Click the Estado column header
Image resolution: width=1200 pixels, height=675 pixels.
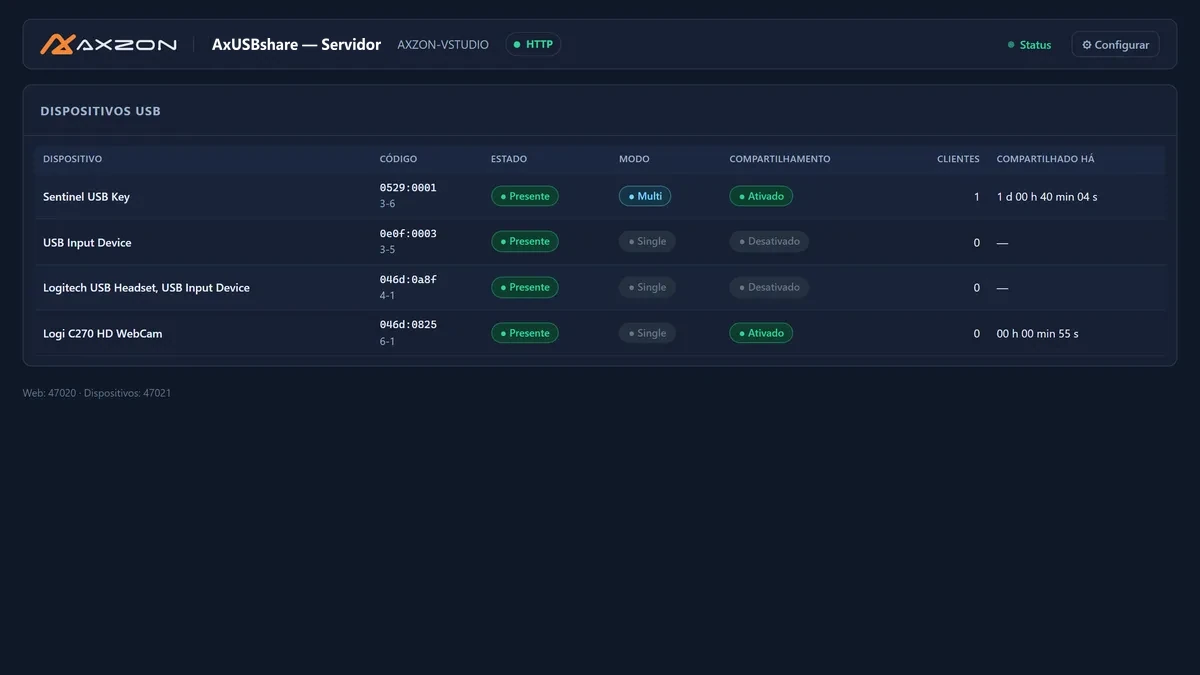(509, 159)
